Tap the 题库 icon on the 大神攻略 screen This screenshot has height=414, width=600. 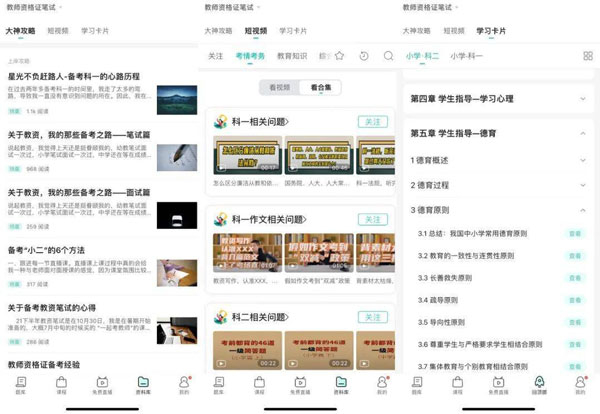pyautogui.click(x=21, y=384)
